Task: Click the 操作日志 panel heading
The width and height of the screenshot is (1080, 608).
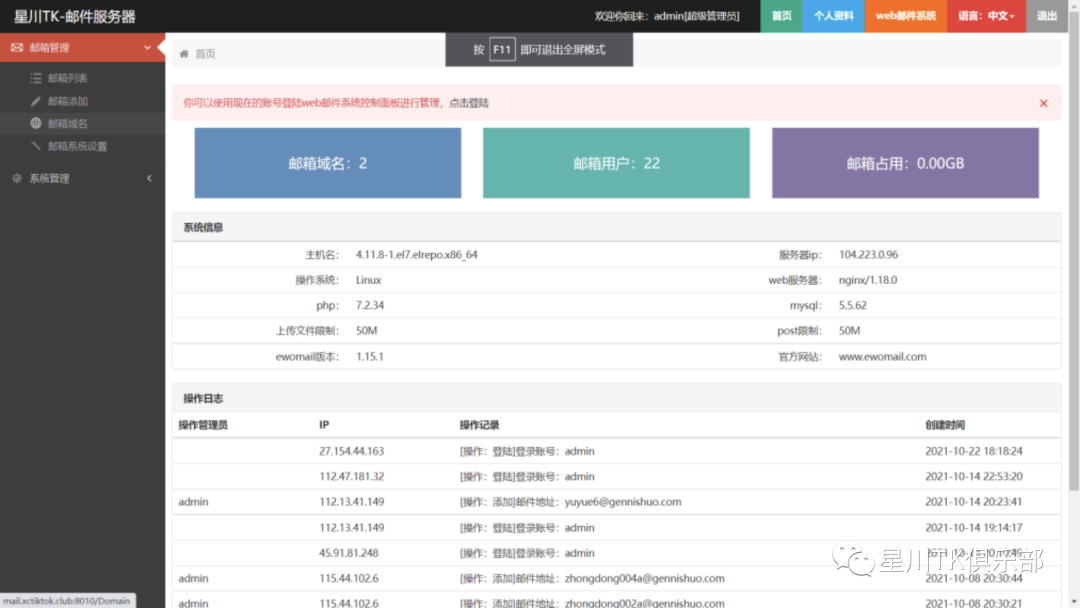Action: [x=203, y=399]
